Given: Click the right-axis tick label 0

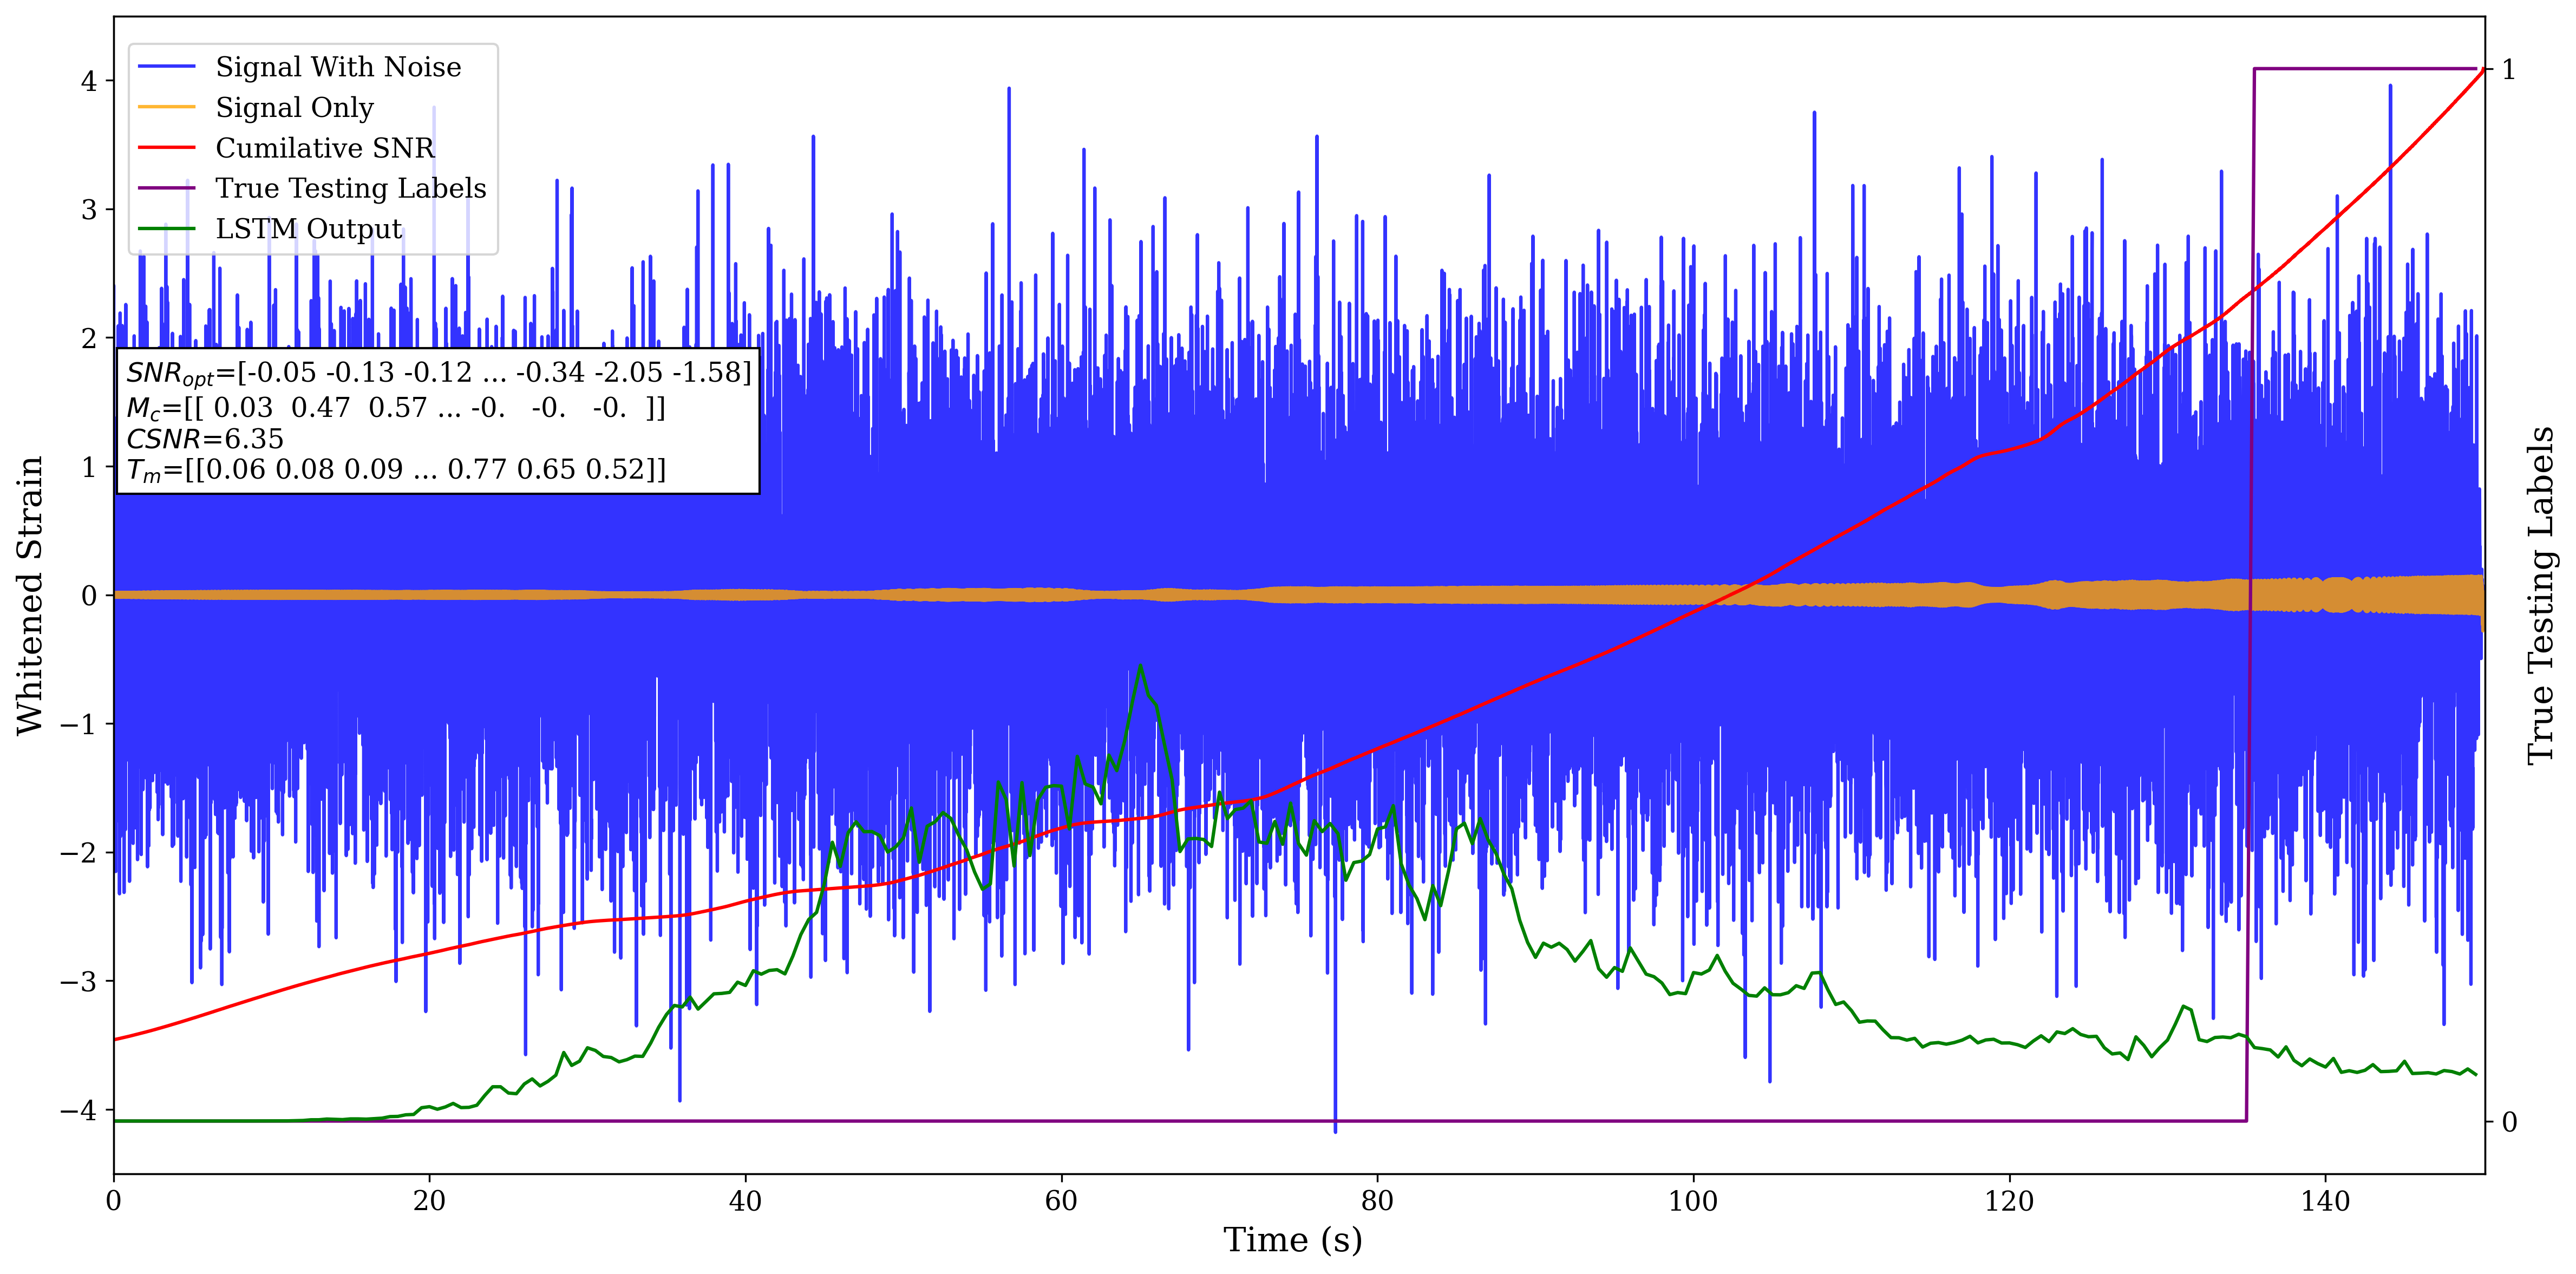Looking at the screenshot, I should (x=2509, y=1122).
